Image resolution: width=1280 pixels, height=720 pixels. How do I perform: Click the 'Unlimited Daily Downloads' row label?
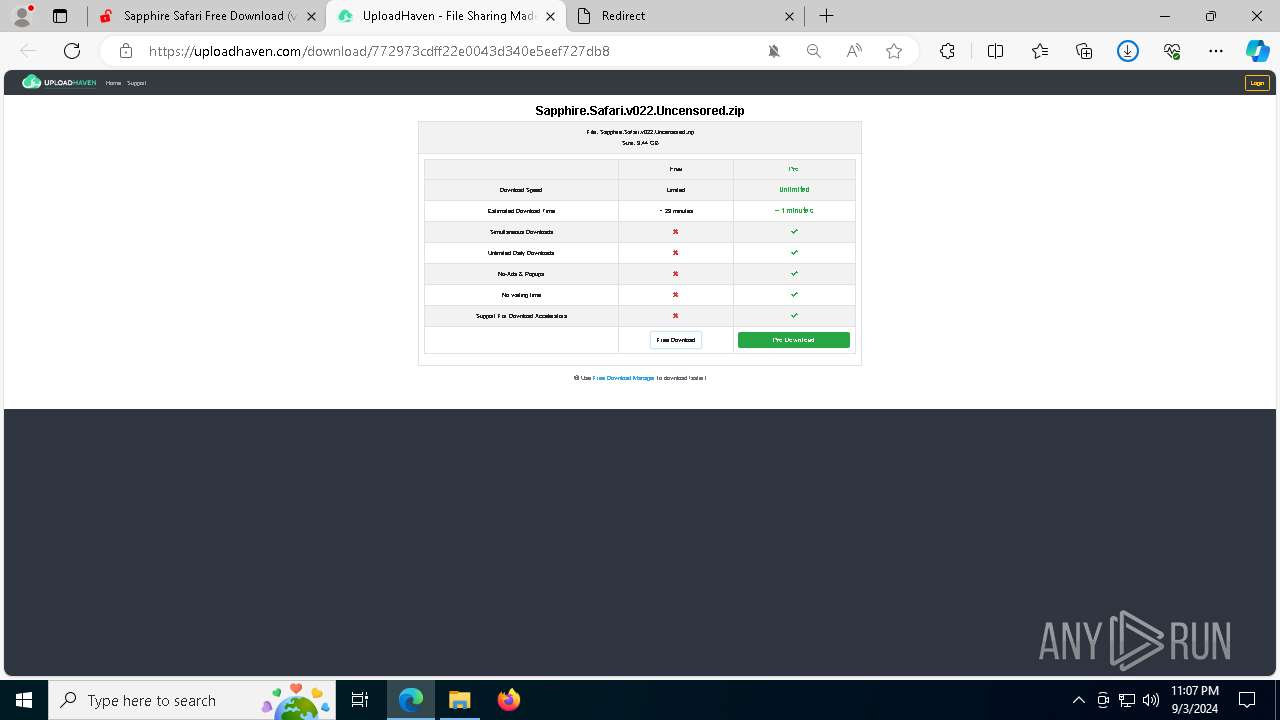[521, 253]
